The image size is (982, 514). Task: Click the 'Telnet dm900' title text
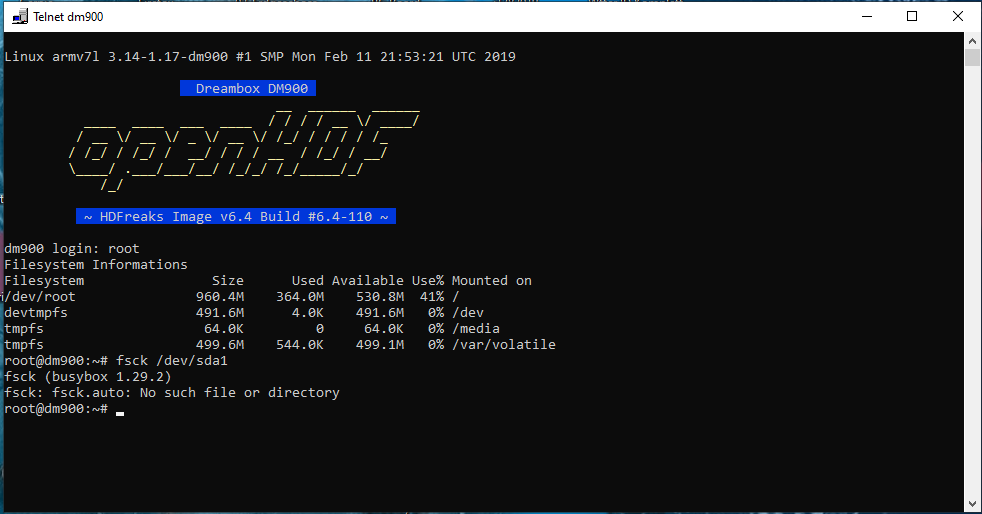(x=68, y=17)
